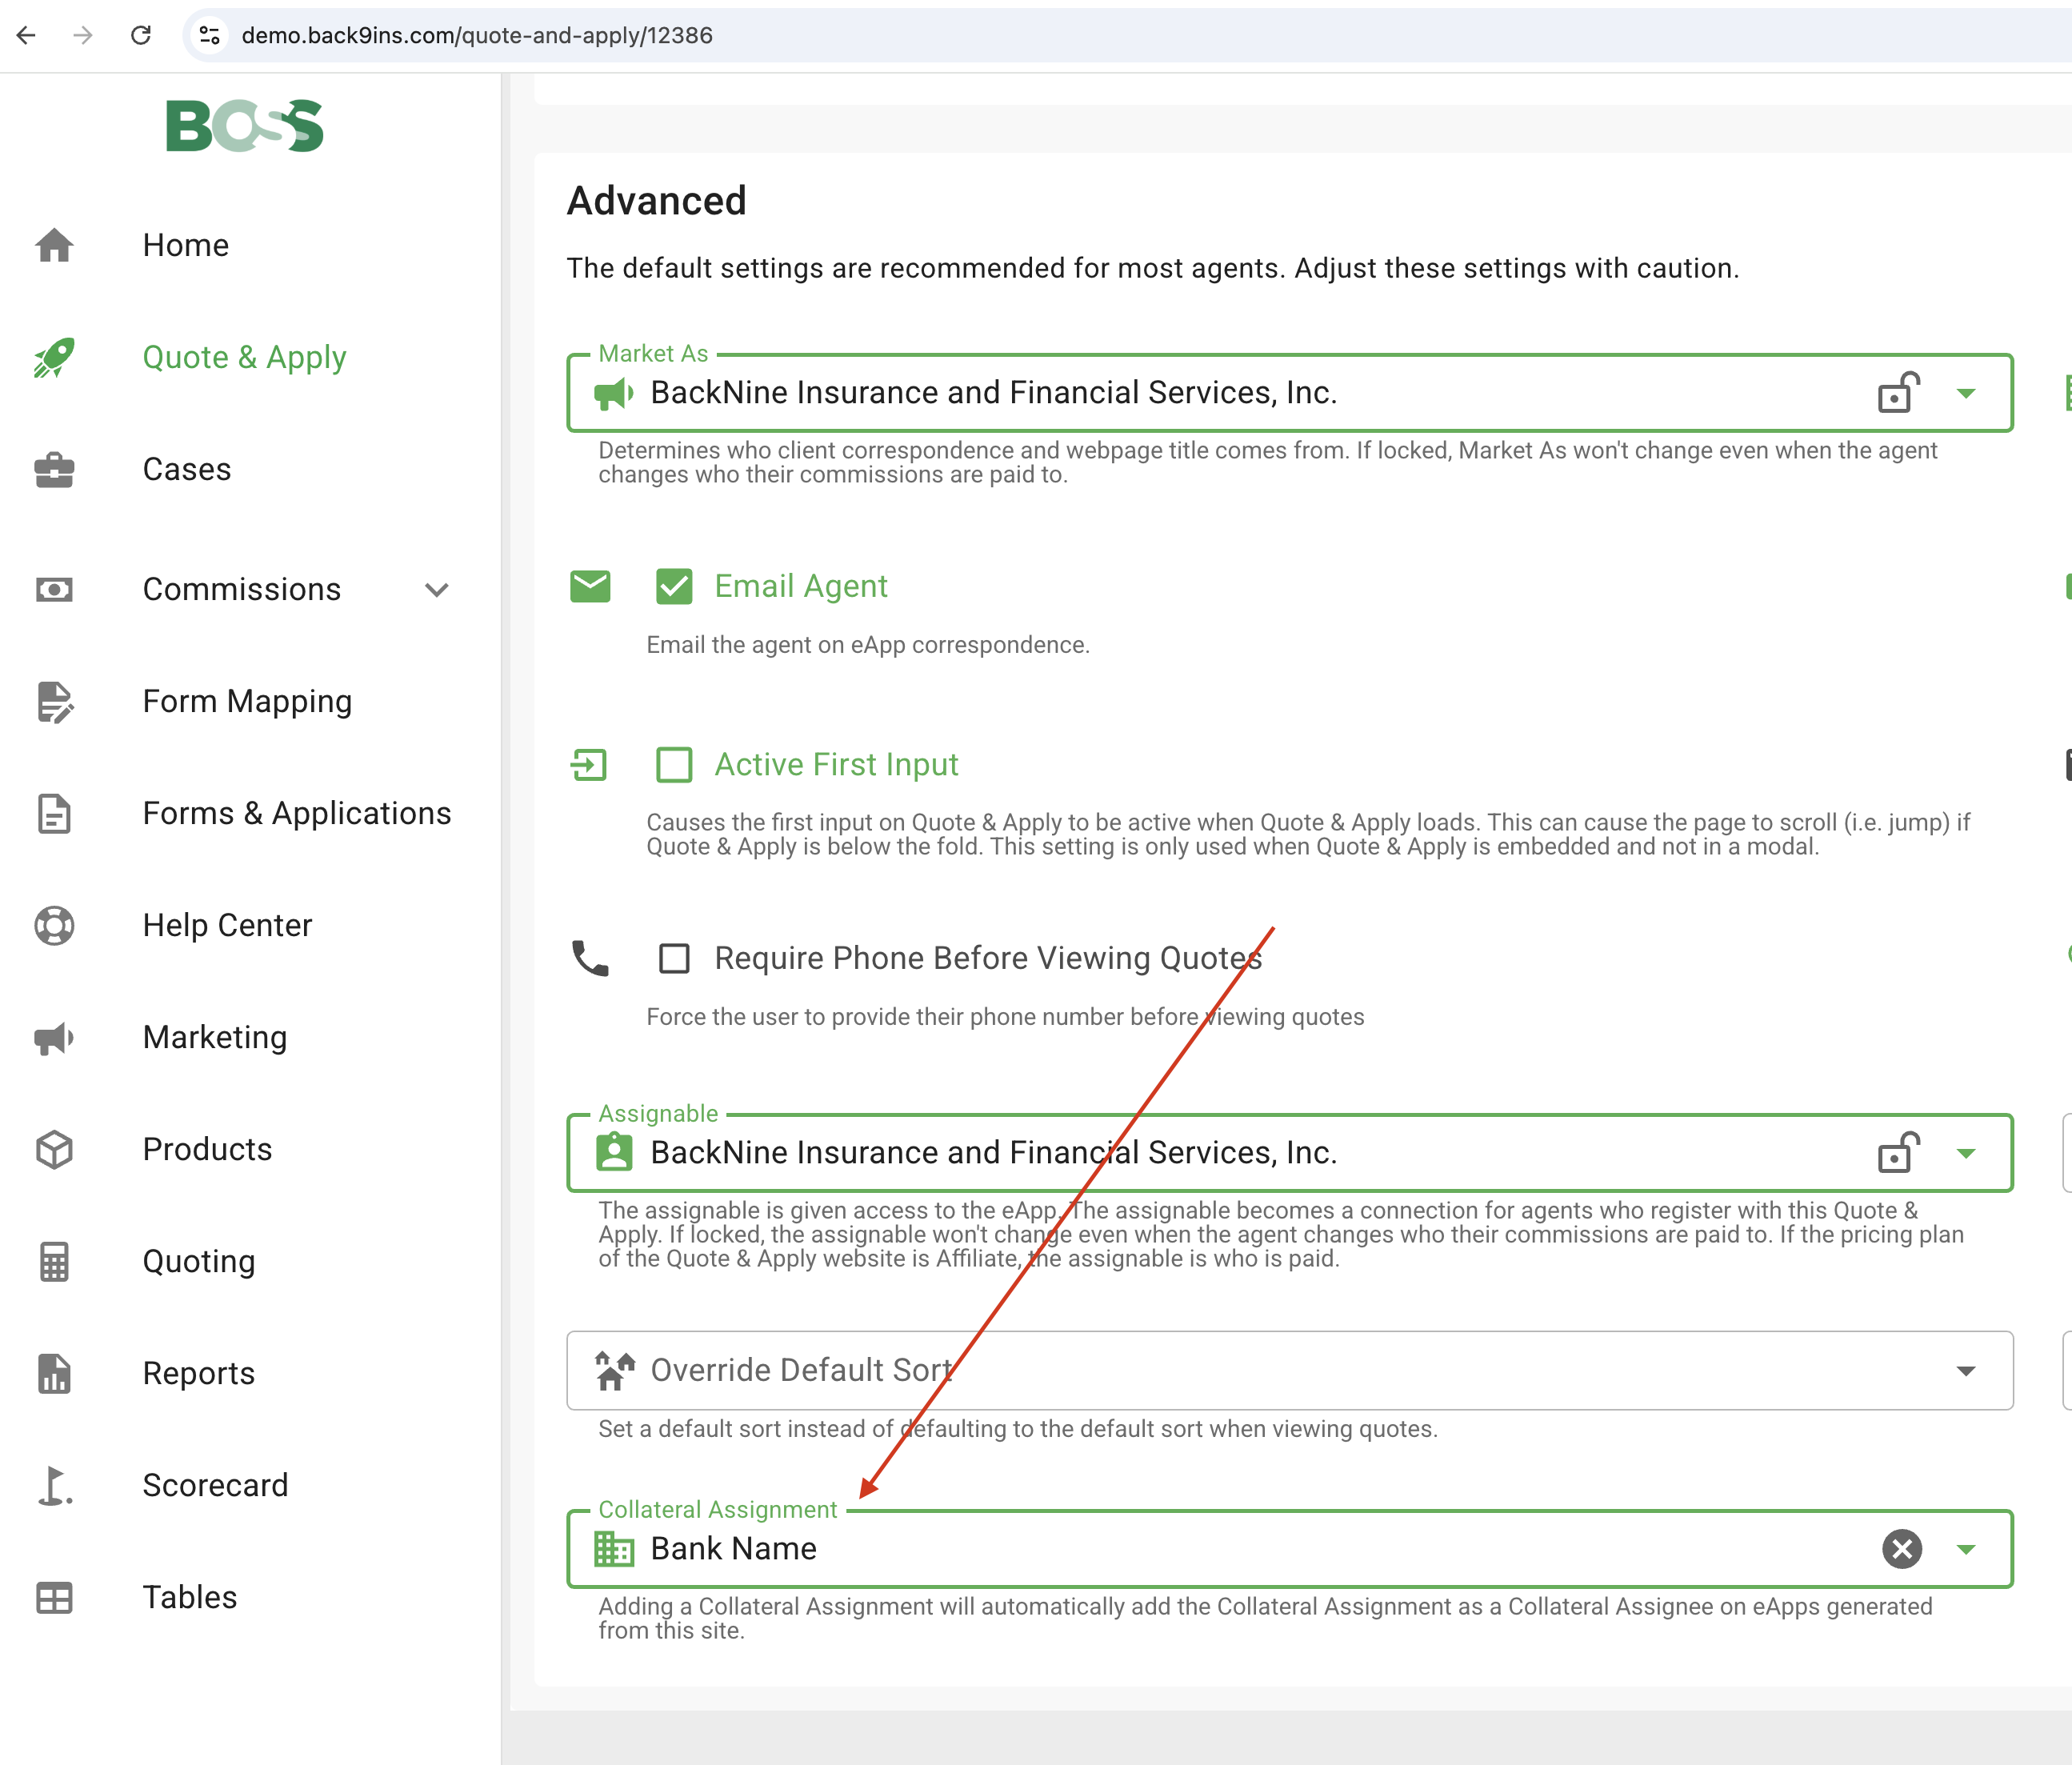Viewport: 2072px width, 1765px height.
Task: Clear the Collateral Assignment Bank Name value
Action: tap(1901, 1549)
